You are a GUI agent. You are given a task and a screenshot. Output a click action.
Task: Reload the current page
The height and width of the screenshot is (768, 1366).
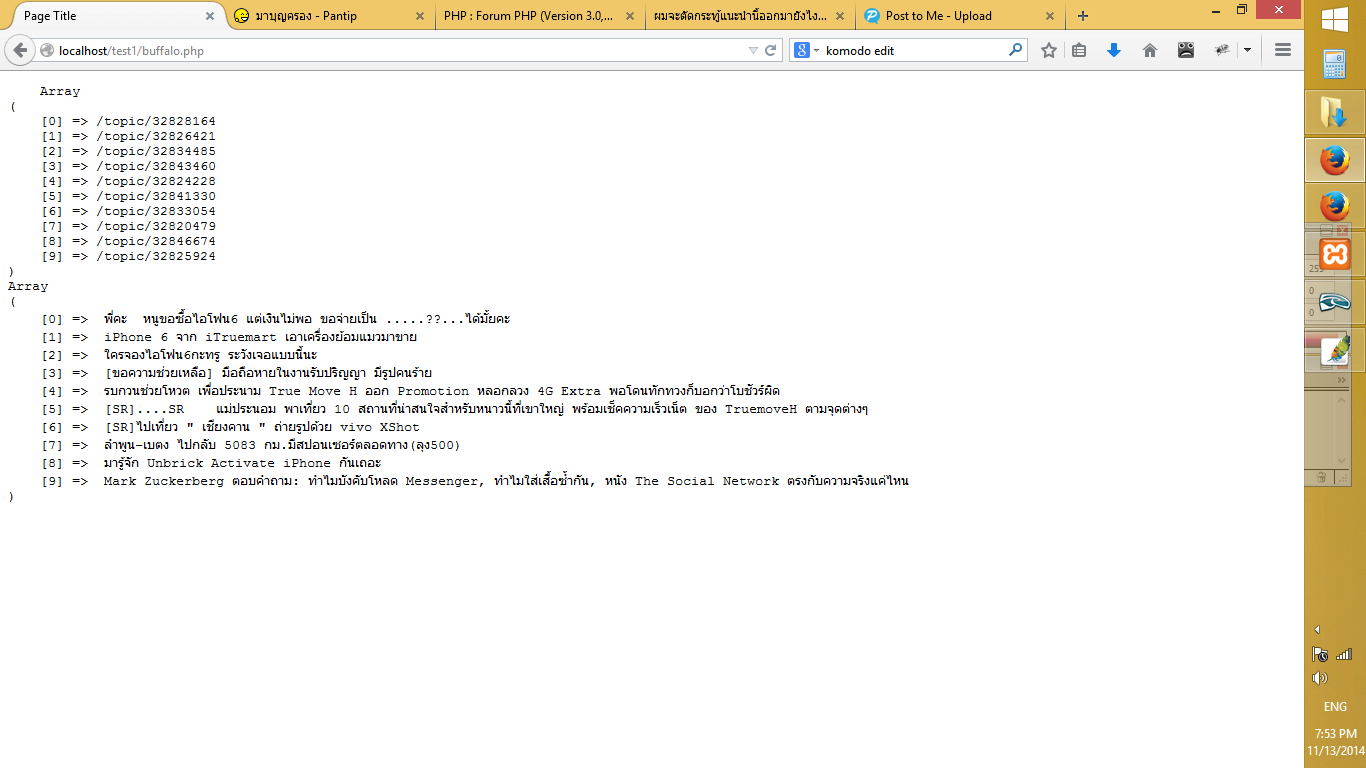[x=771, y=50]
